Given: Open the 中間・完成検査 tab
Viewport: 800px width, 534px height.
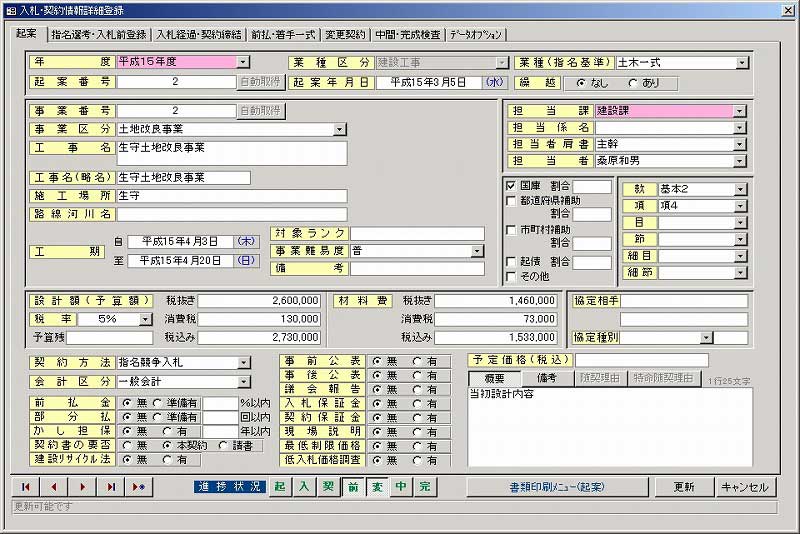Looking at the screenshot, I should click(407, 34).
